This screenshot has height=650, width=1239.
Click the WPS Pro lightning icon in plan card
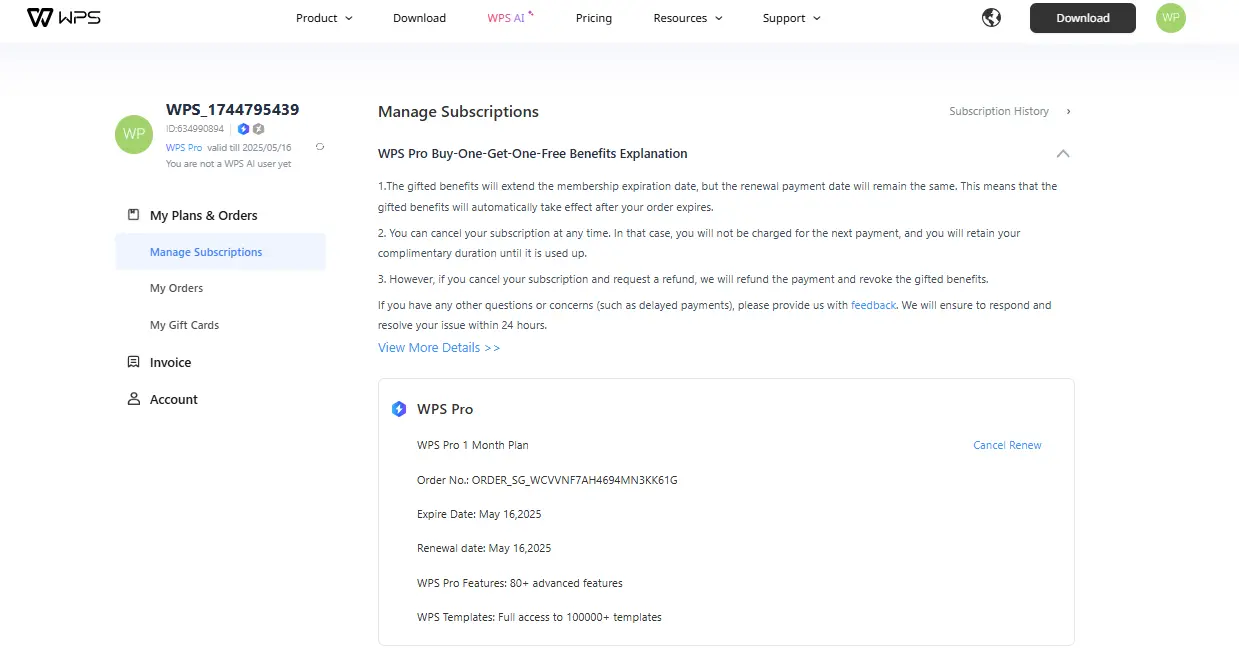tap(399, 409)
